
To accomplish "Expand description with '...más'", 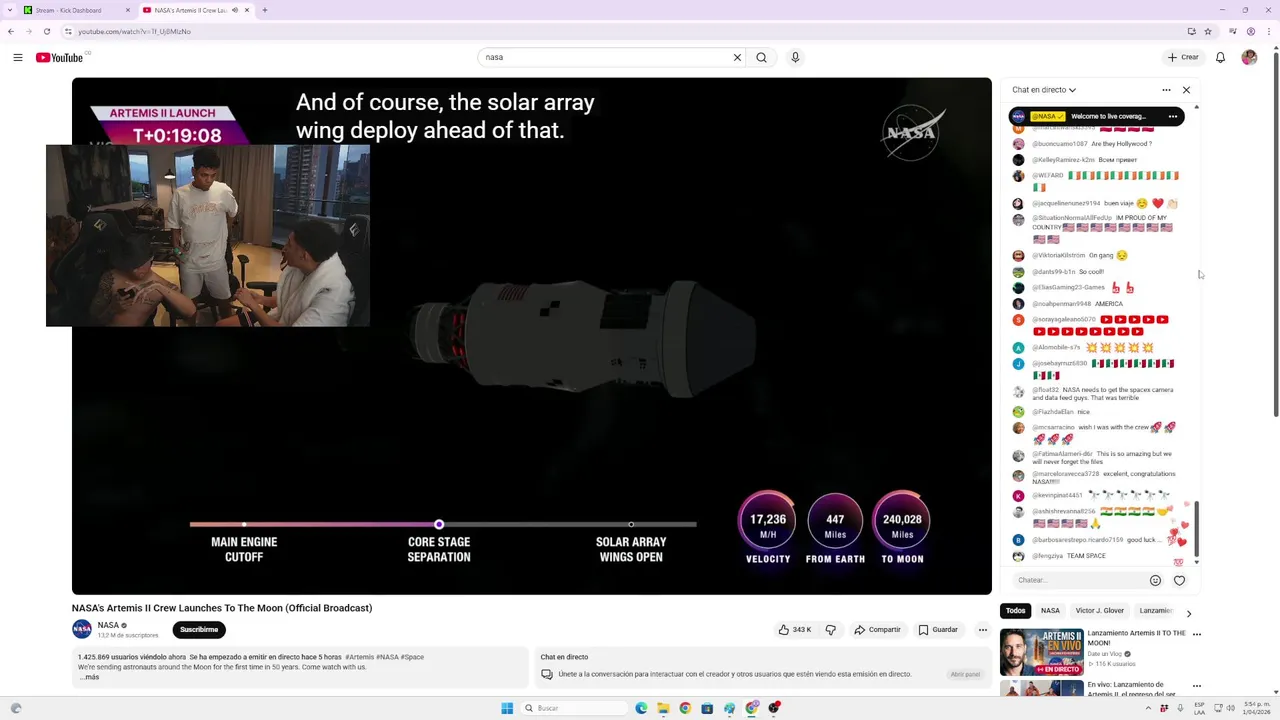I will pyautogui.click(x=89, y=677).
